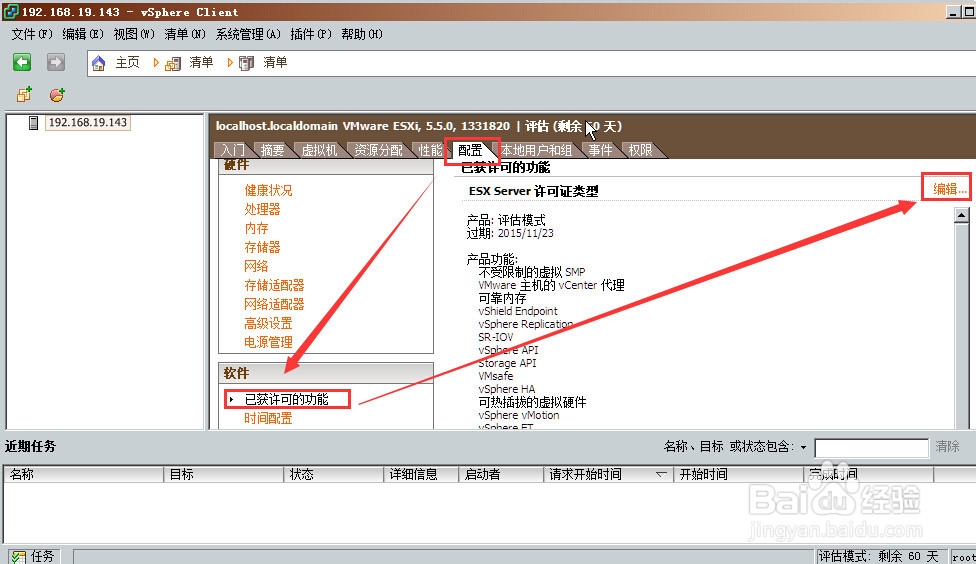The height and width of the screenshot is (564, 976).
Task: Open the 视图(W) menu
Action: tap(134, 34)
